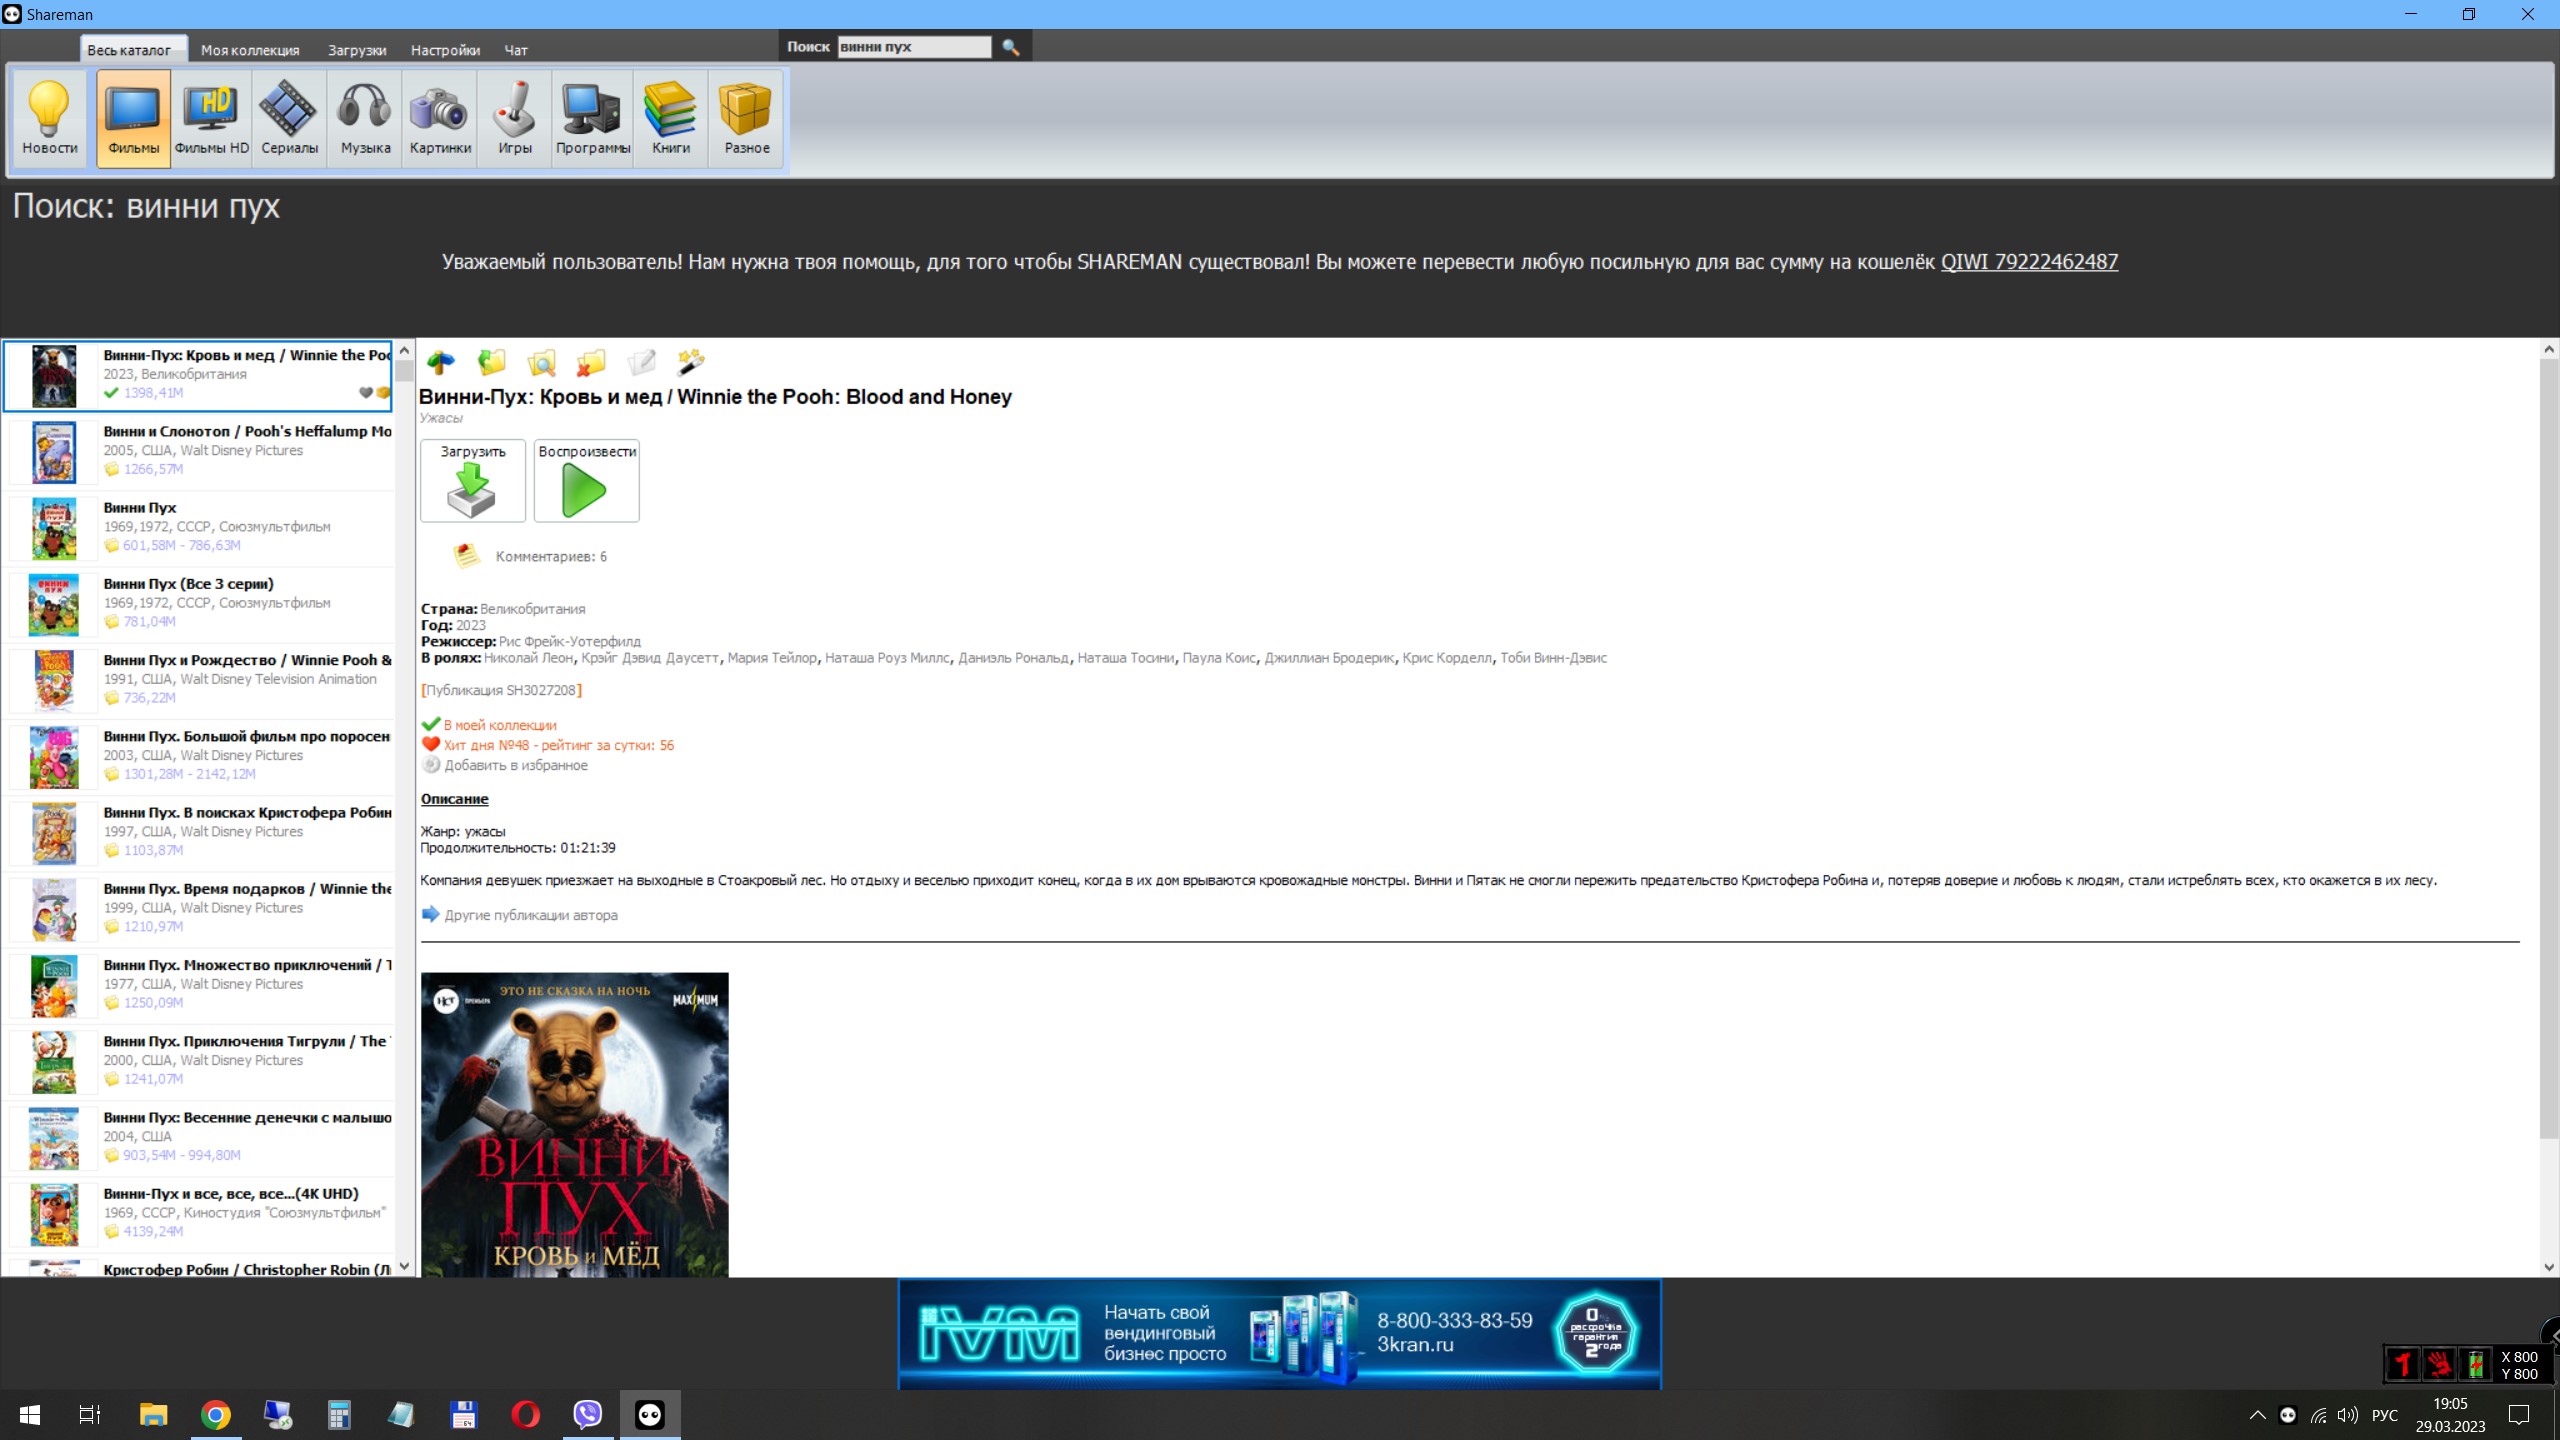
Task: Open the Музыка headphones category
Action: 365,118
